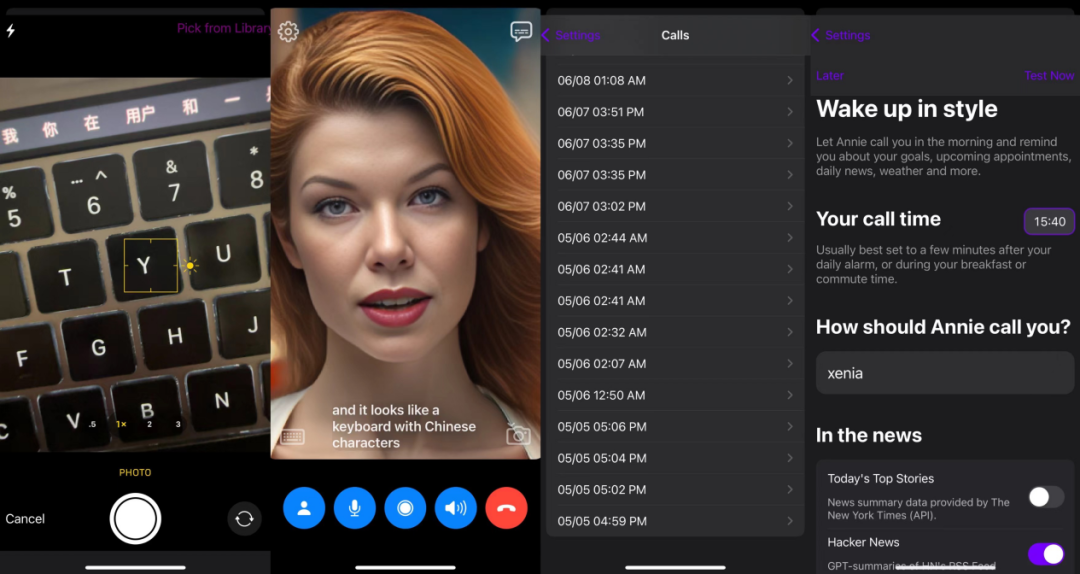Tap Pick from Library

click(x=224, y=28)
